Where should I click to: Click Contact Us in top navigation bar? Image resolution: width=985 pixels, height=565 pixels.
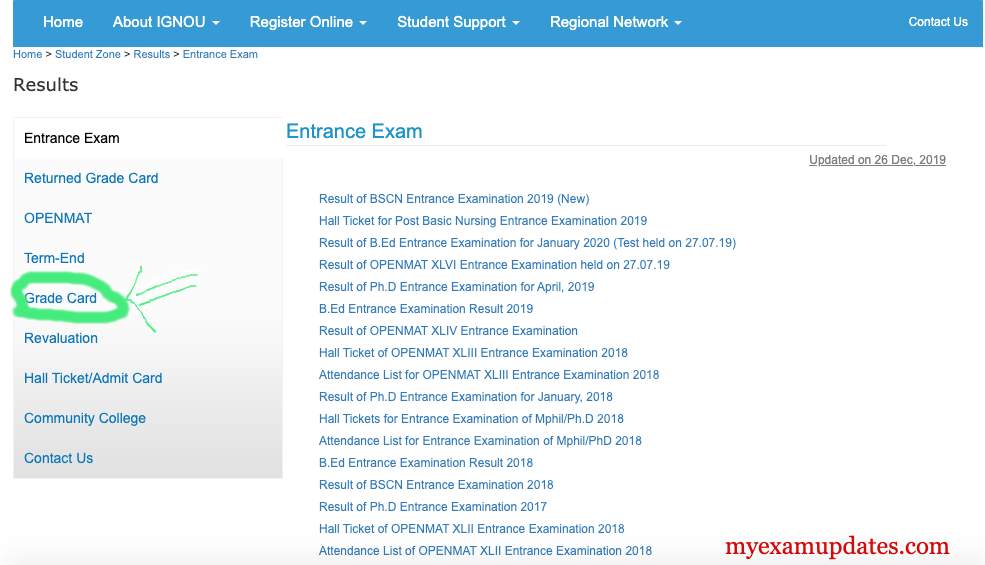(938, 22)
